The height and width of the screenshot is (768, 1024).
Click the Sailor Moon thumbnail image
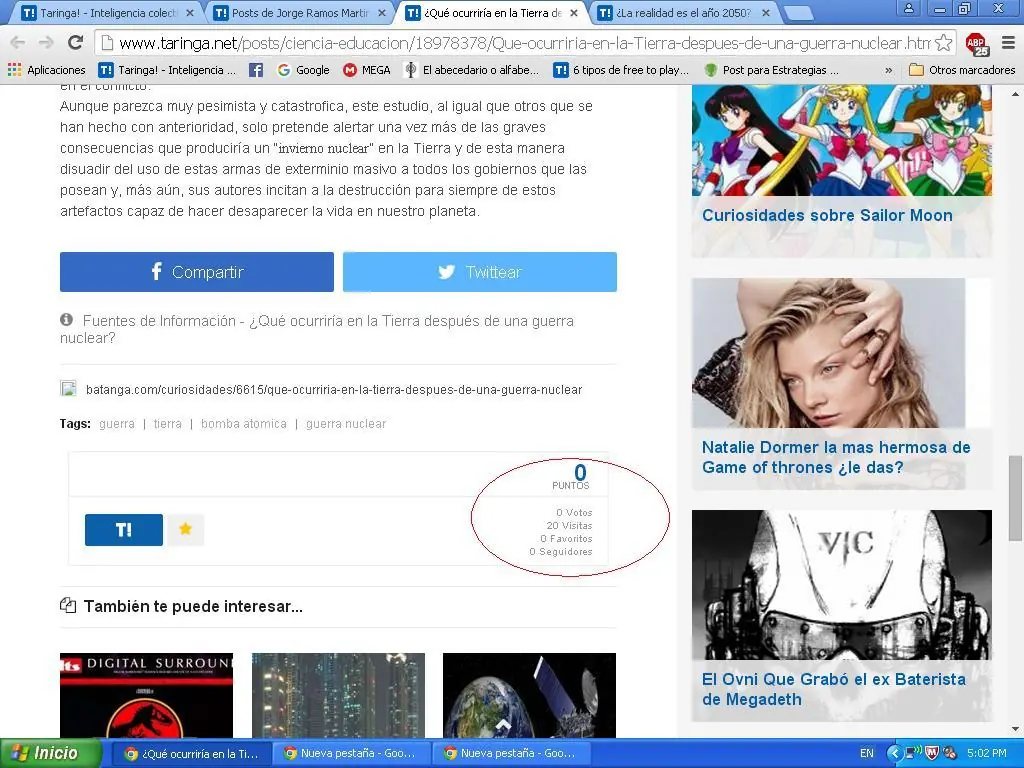(842, 140)
